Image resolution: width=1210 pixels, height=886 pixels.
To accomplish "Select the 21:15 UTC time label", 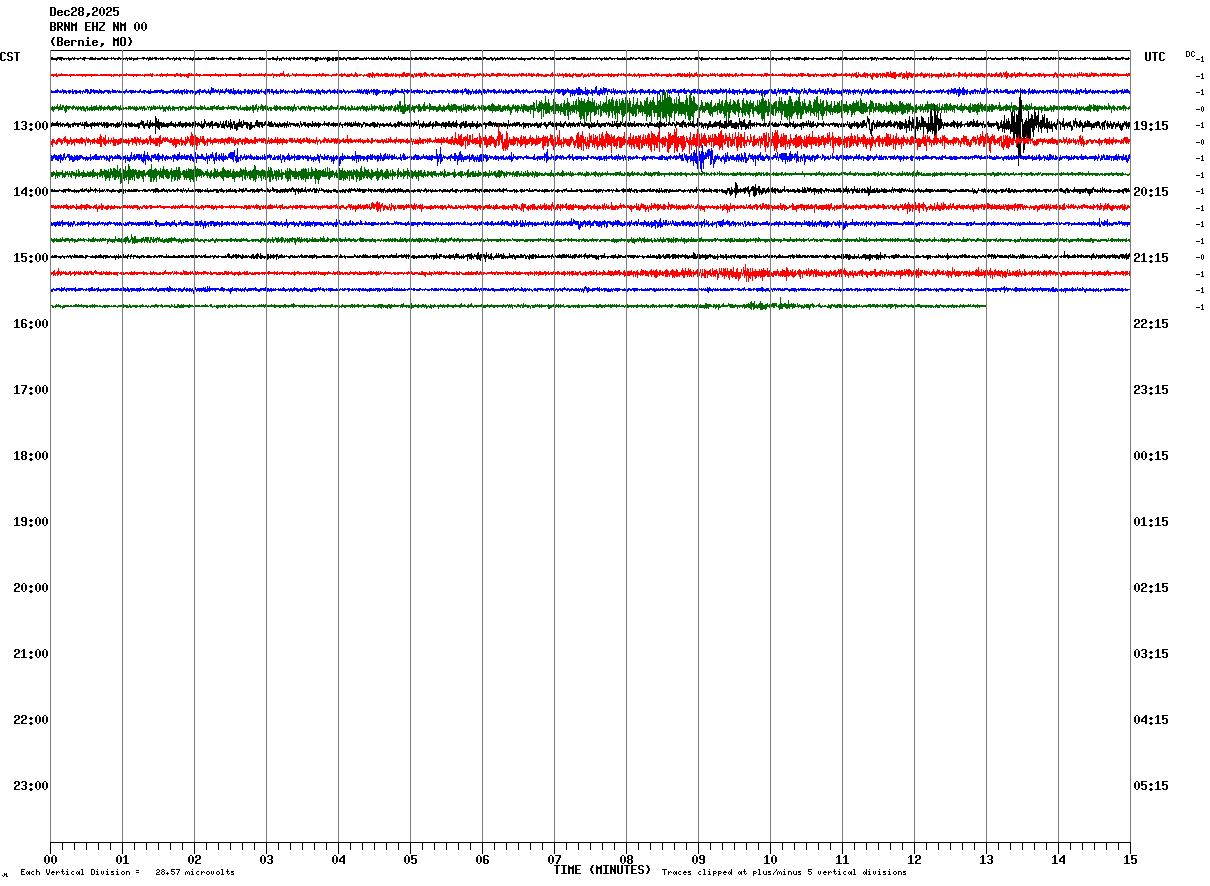I will click(1151, 258).
